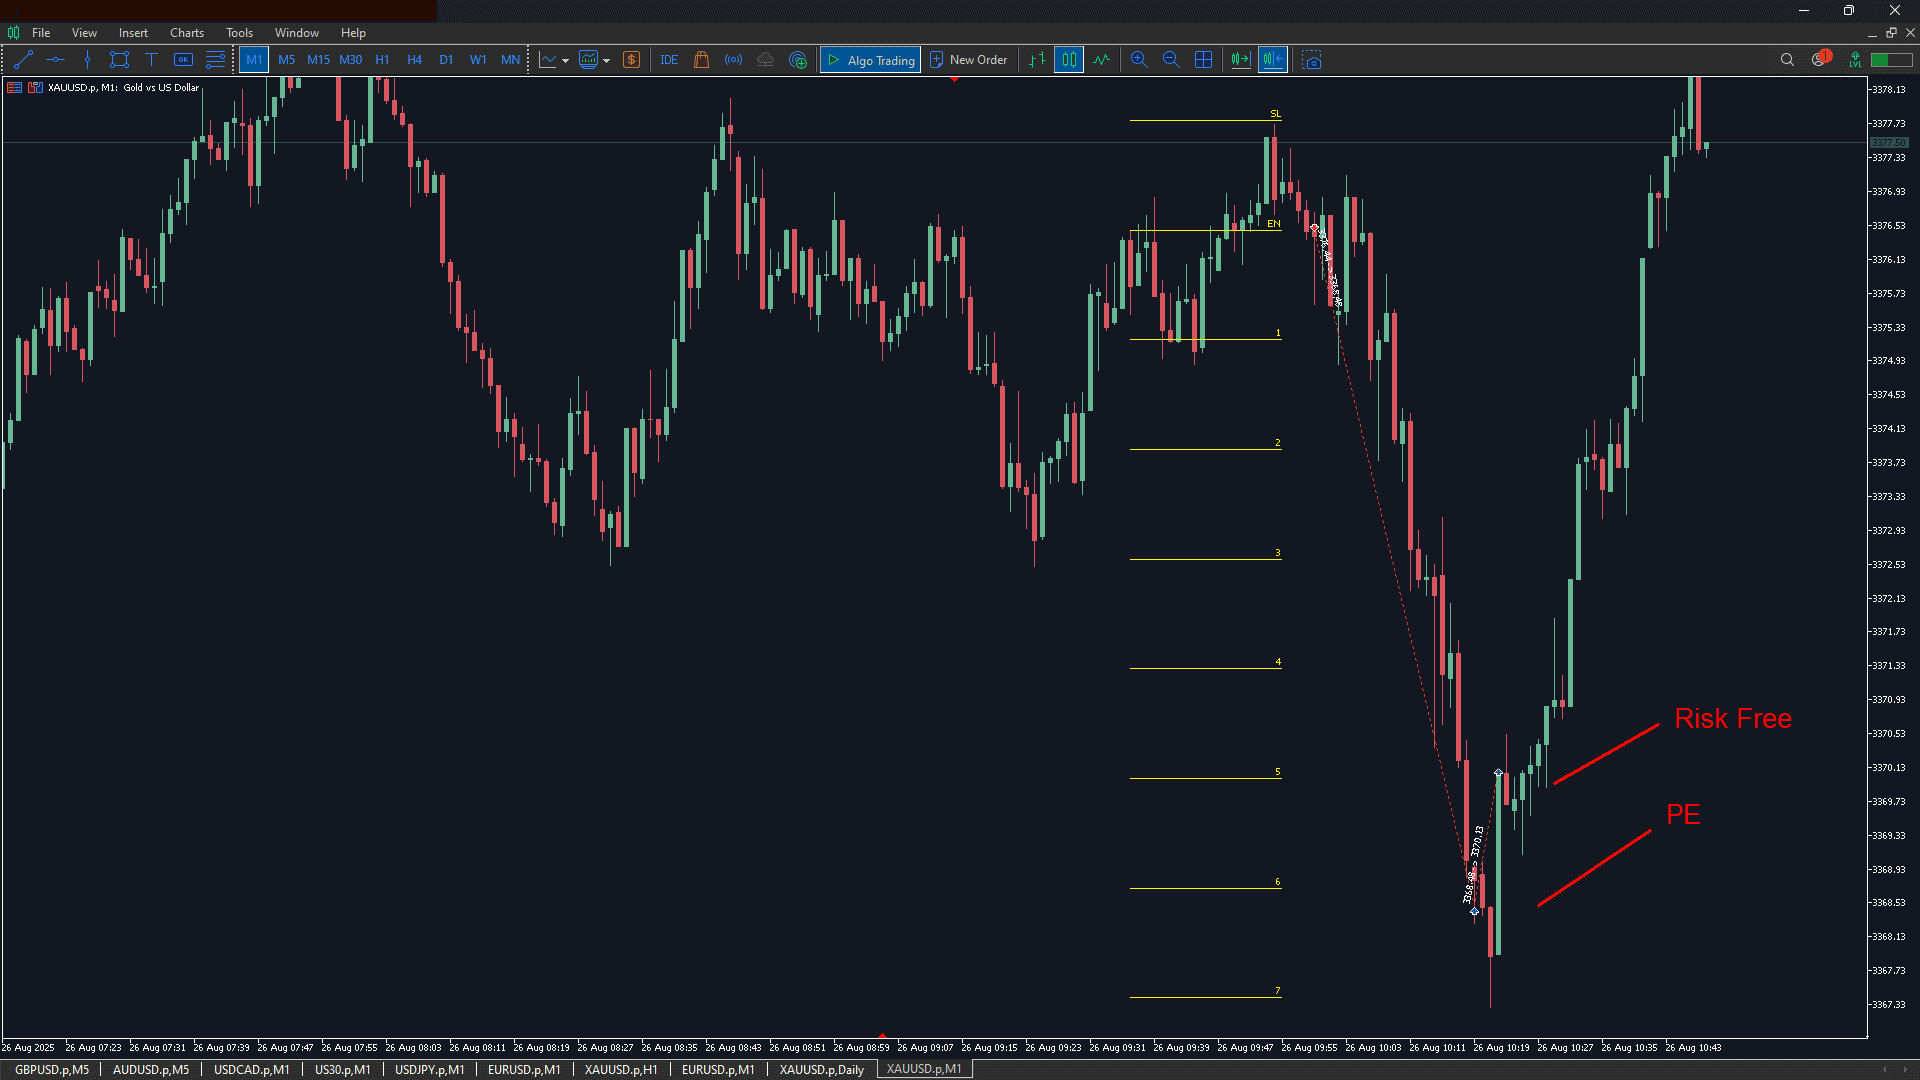This screenshot has height=1080, width=1920.
Task: Click the zoom out magnifier icon
Action: [x=1171, y=60]
